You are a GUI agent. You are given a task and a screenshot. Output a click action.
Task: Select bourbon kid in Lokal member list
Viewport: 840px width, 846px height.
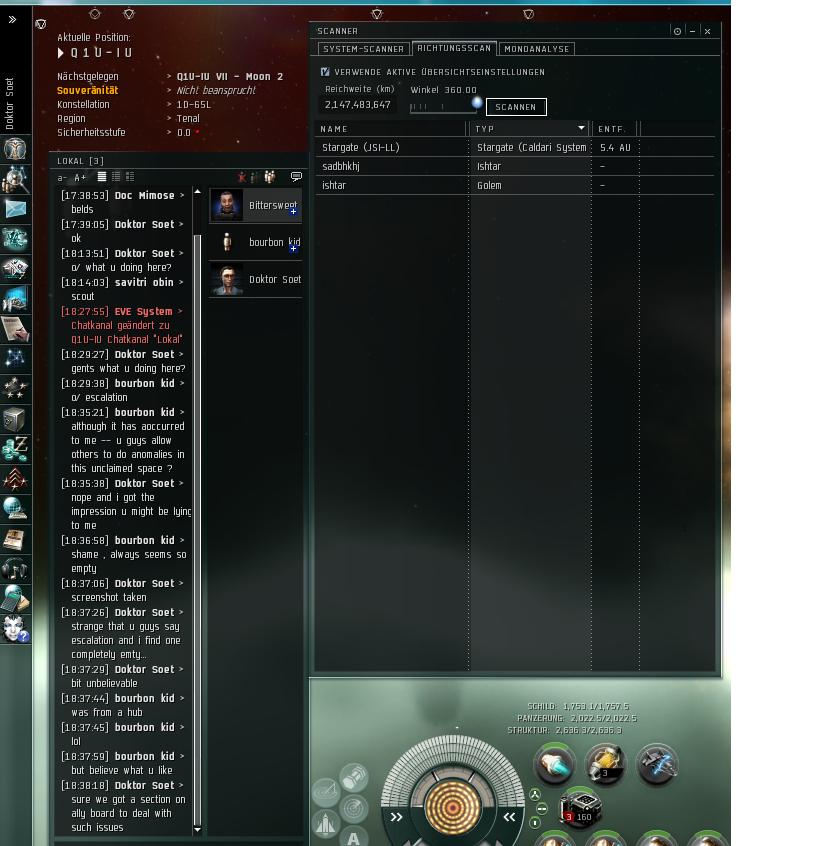coord(255,242)
